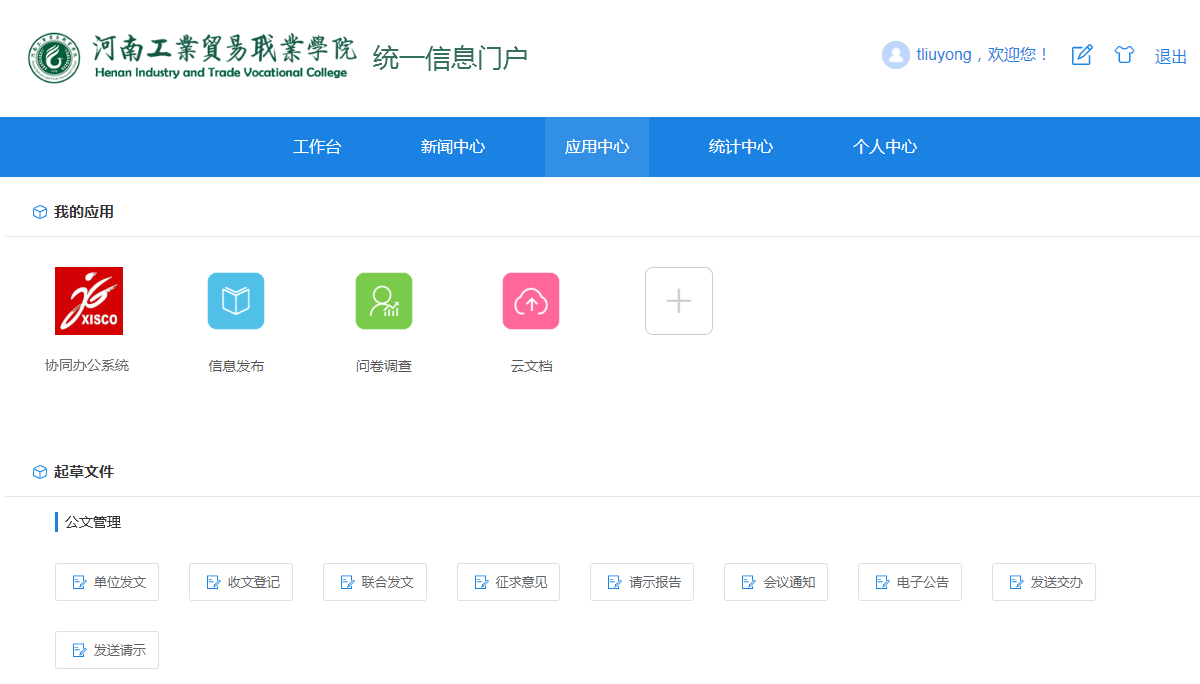Image resolution: width=1200 pixels, height=684 pixels.
Task: Click the shirt theme icon in header
Action: (1125, 55)
